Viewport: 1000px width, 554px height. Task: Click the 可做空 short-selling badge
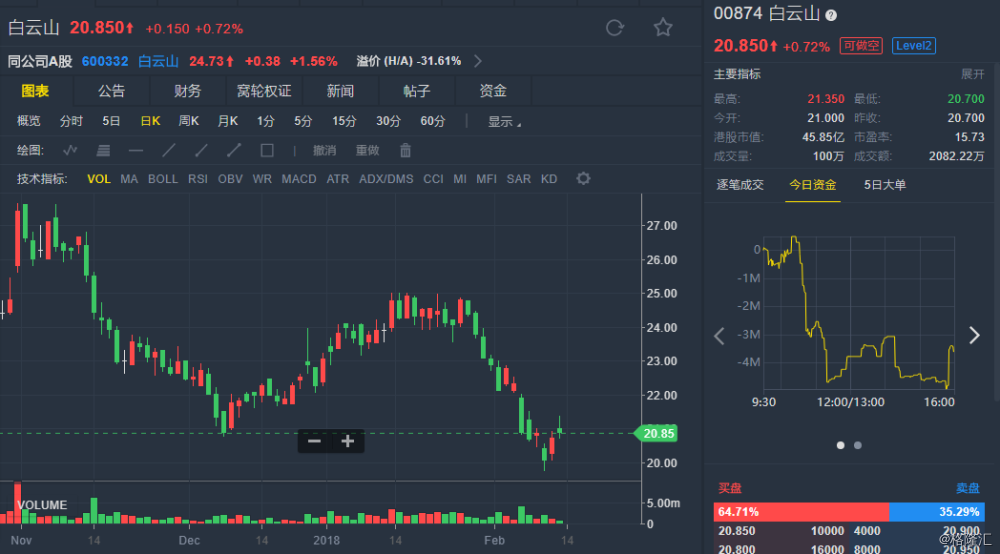860,46
